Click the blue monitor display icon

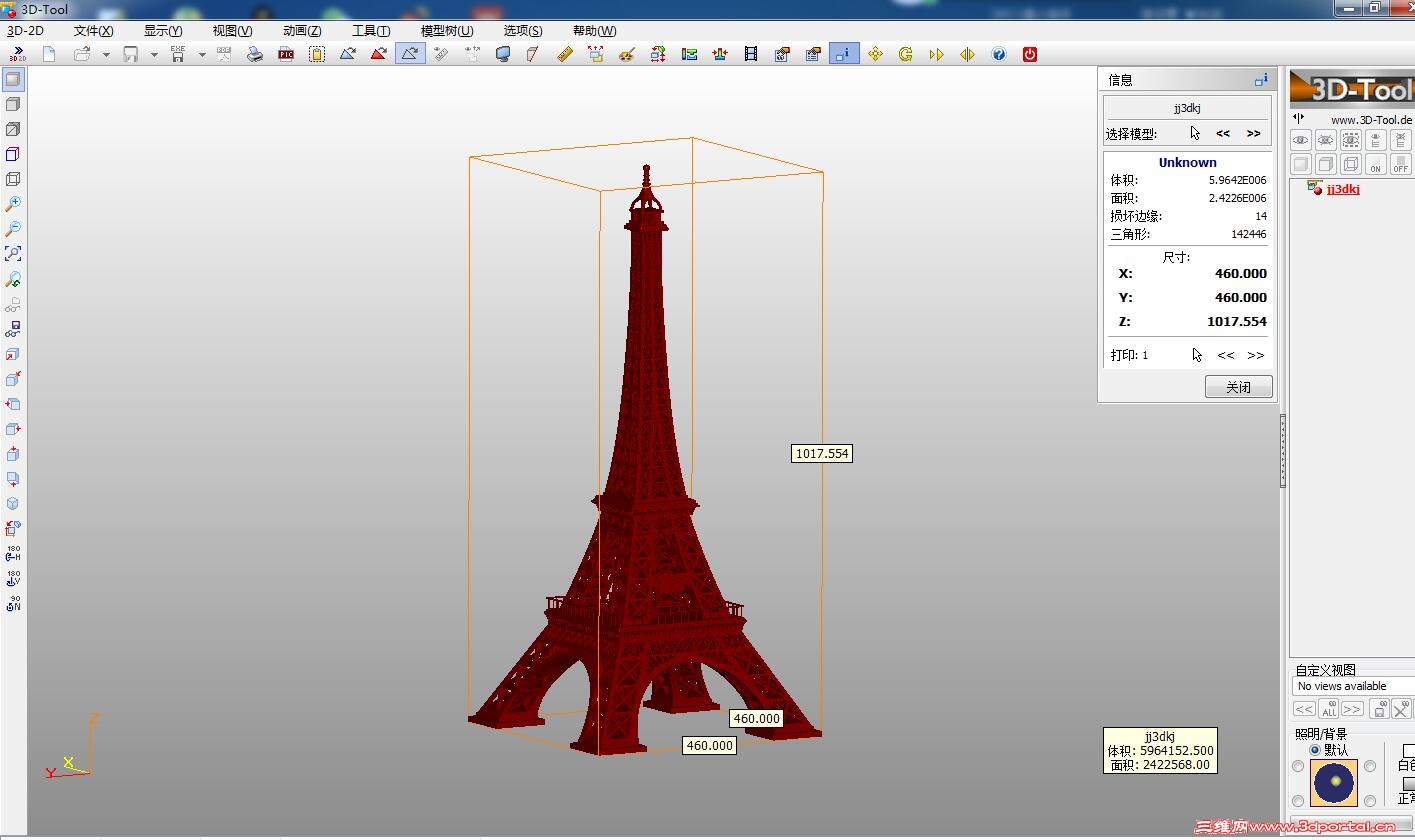(503, 54)
